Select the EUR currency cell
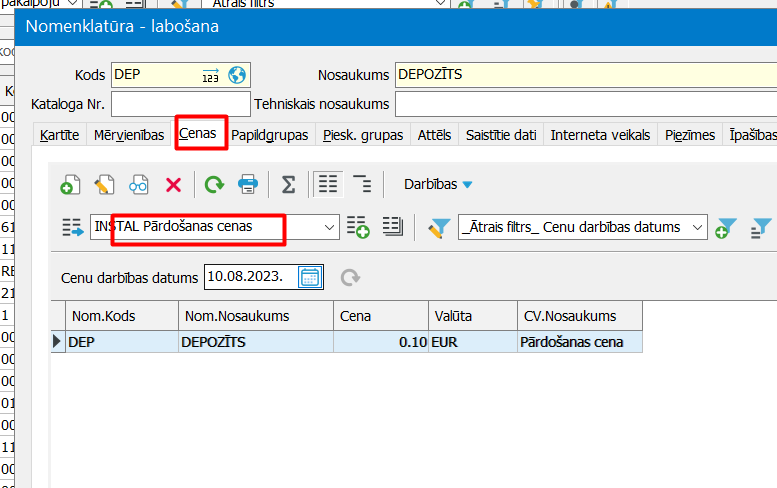This screenshot has width=777, height=488. point(473,342)
